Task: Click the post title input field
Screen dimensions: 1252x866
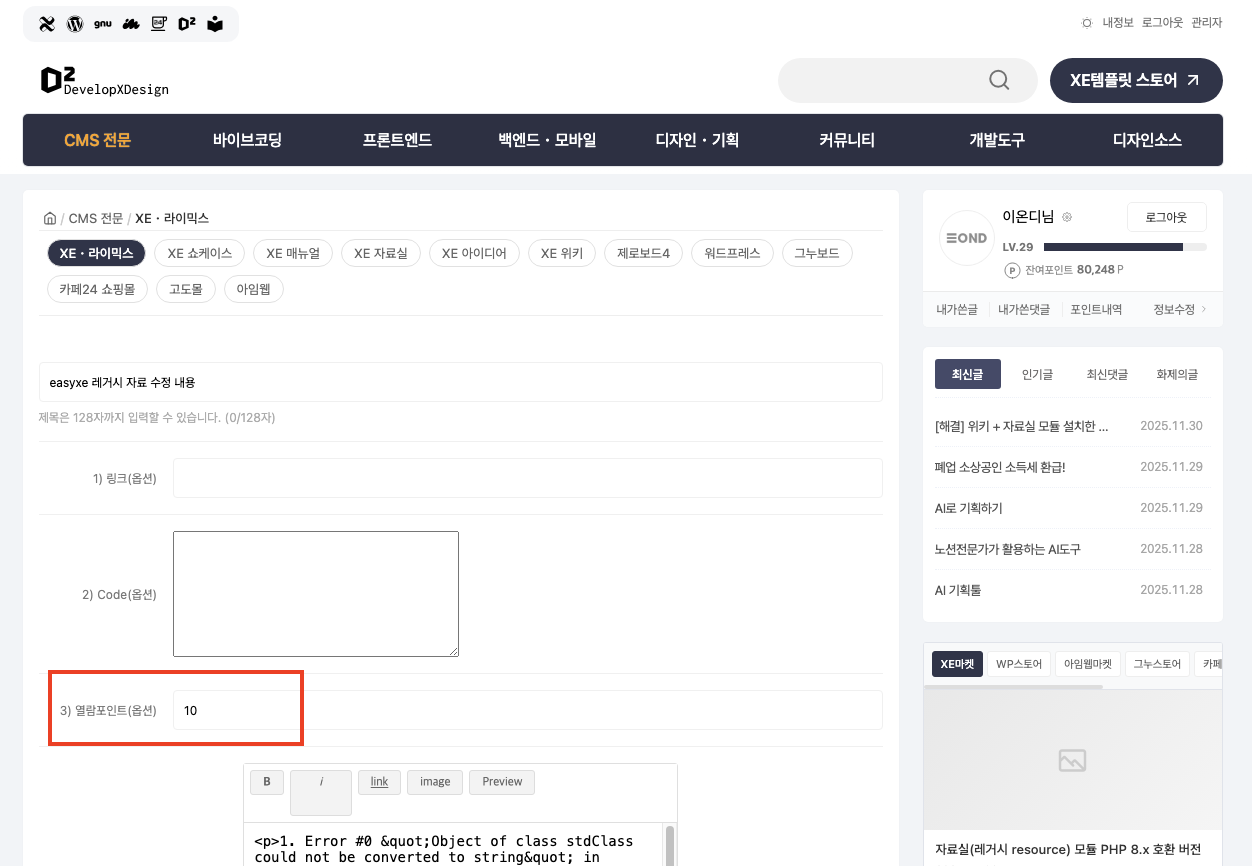Action: pos(461,382)
